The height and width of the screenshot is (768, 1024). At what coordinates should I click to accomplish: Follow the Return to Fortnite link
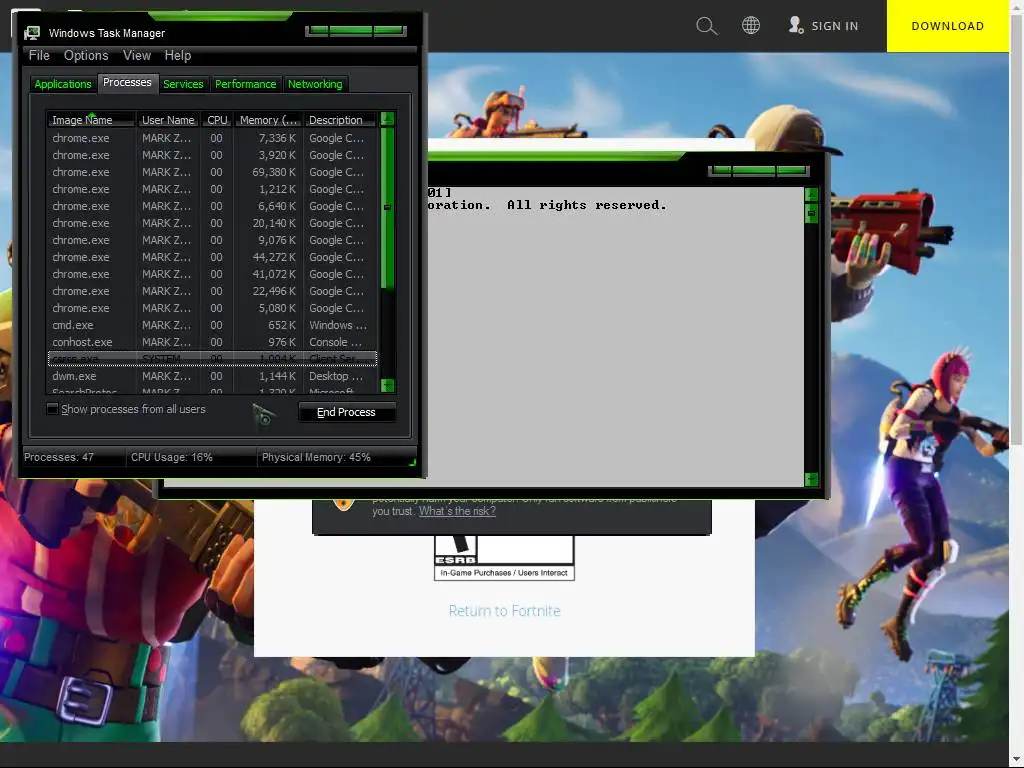(504, 611)
